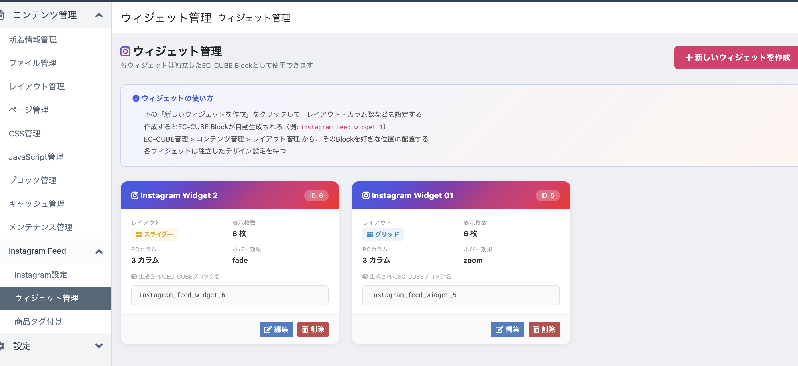The width and height of the screenshot is (798, 366).
Task: Edit Instagram Widget 01
Action: (x=507, y=329)
